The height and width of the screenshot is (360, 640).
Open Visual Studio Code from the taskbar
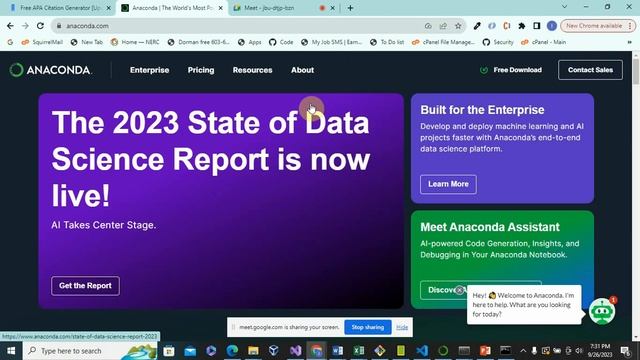[x=422, y=351]
